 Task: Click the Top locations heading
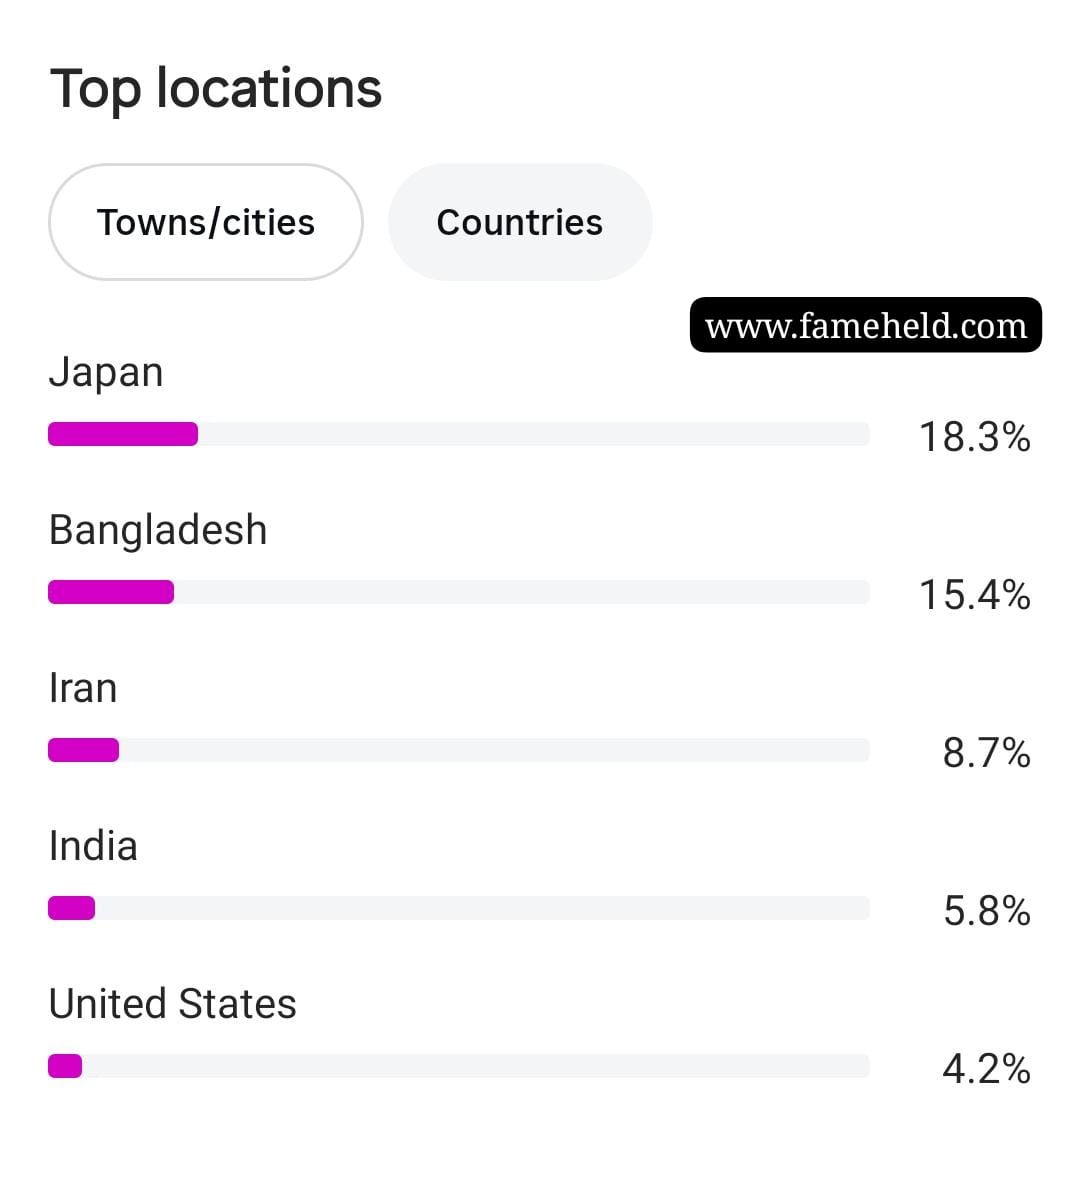click(216, 88)
